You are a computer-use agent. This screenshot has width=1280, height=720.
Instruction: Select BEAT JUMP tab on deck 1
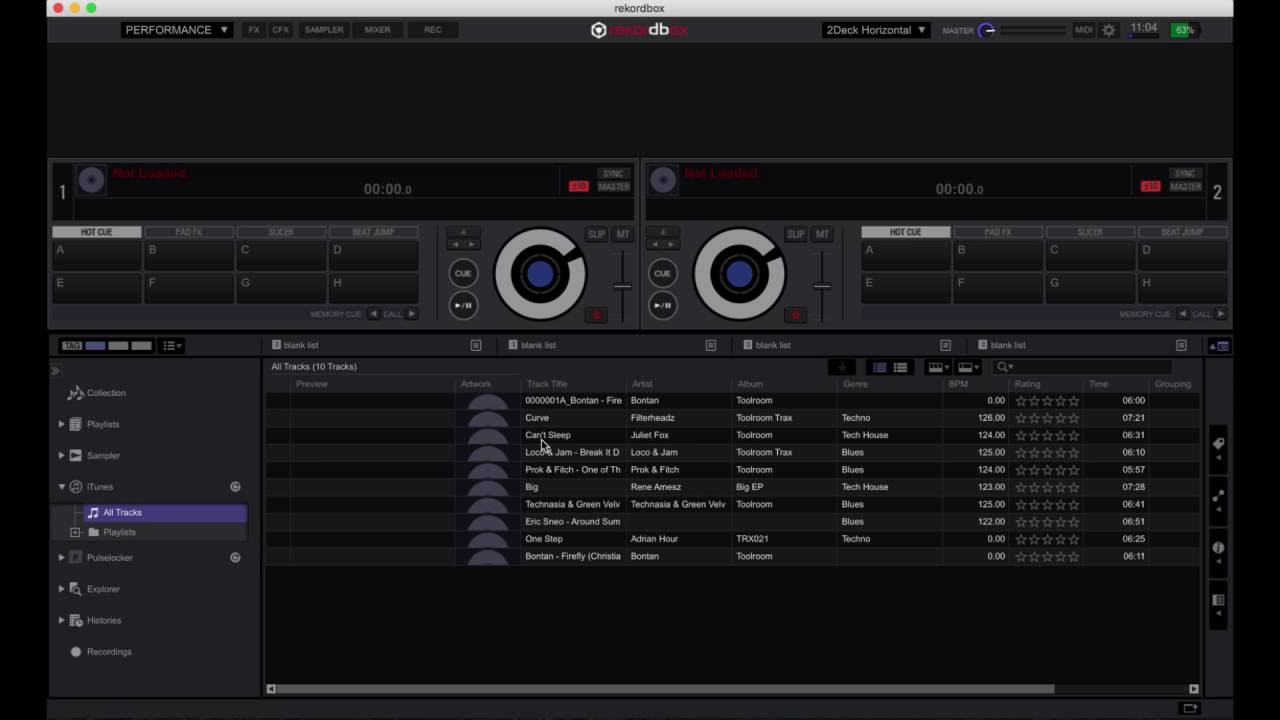tap(373, 232)
